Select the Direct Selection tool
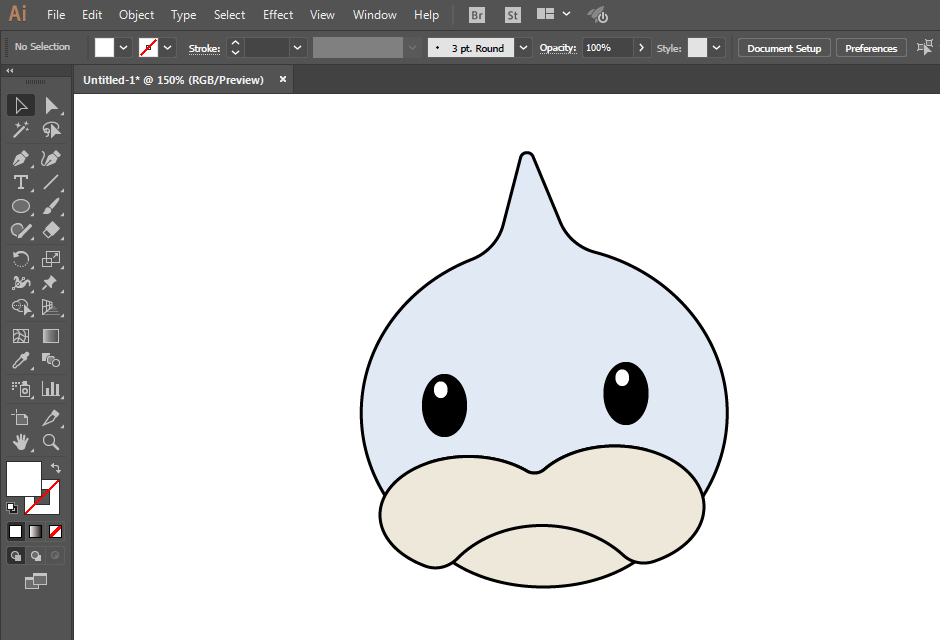This screenshot has height=640, width=940. [51, 106]
